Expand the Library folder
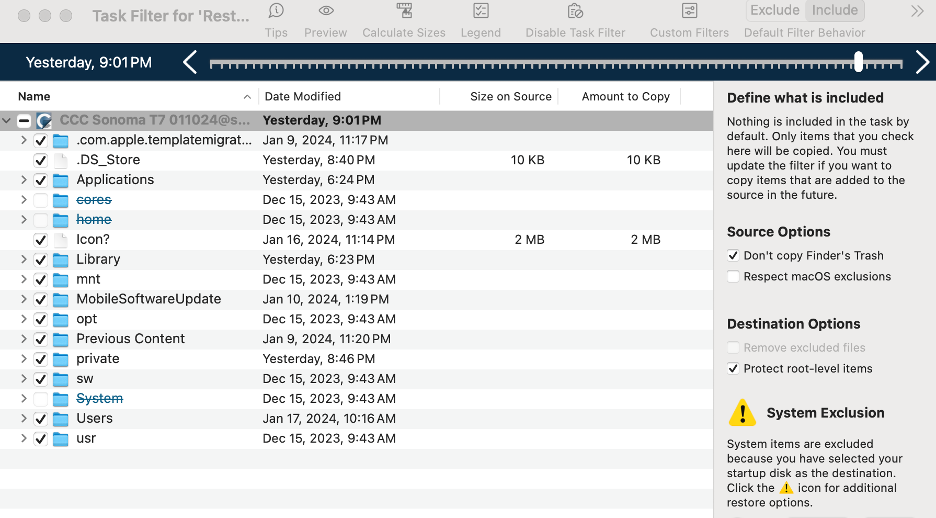The height and width of the screenshot is (518, 936). click(23, 260)
